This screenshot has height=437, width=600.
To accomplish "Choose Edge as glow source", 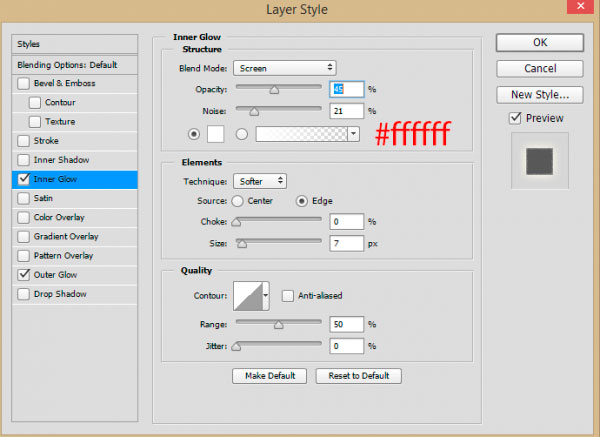I will click(x=302, y=201).
